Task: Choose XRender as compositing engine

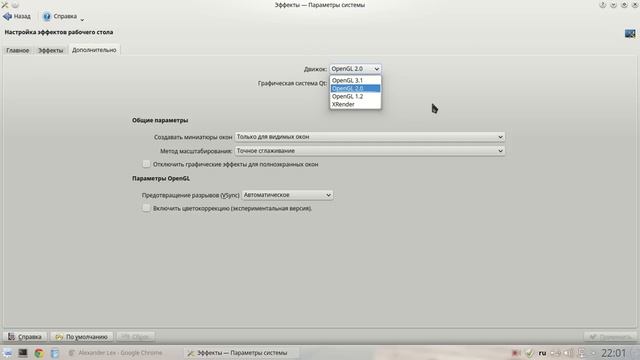Action: (355, 104)
